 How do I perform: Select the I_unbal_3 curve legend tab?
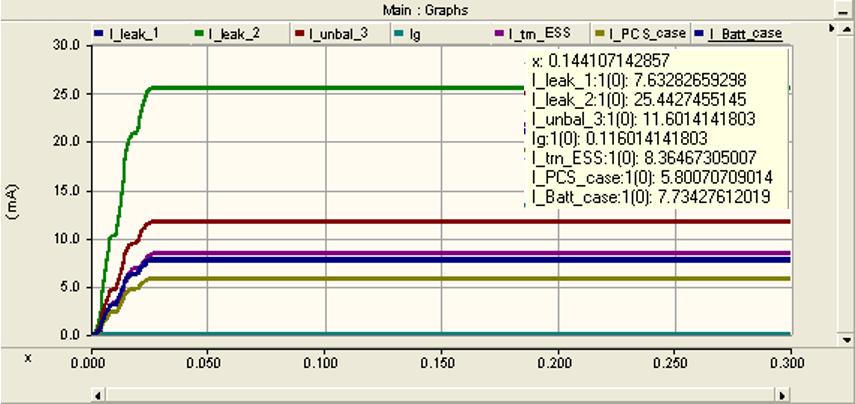339,33
